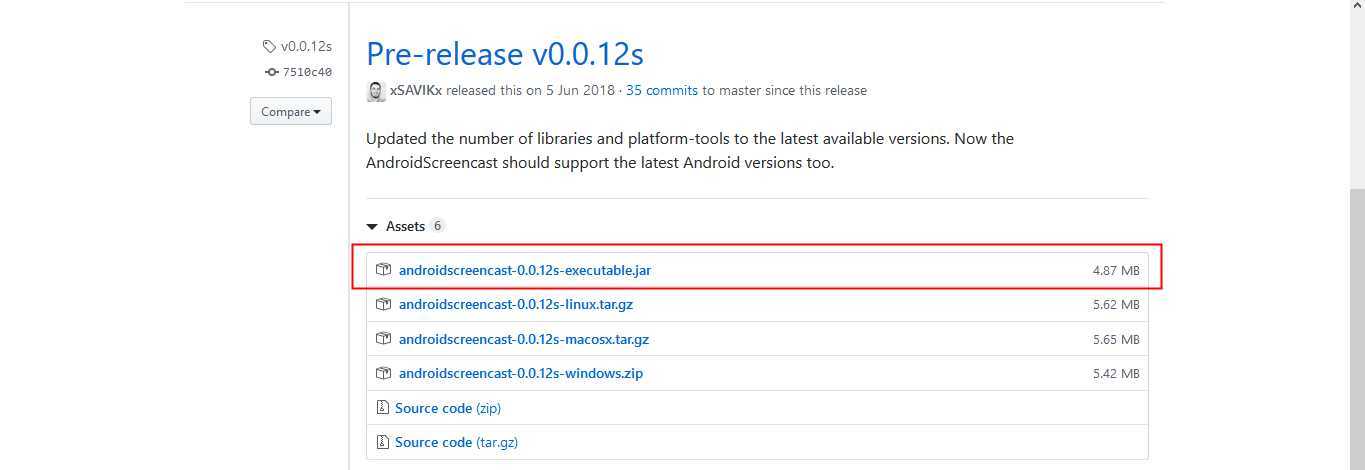Click the package icon beside executable.jar asset
This screenshot has height=470, width=1365.
[383, 270]
